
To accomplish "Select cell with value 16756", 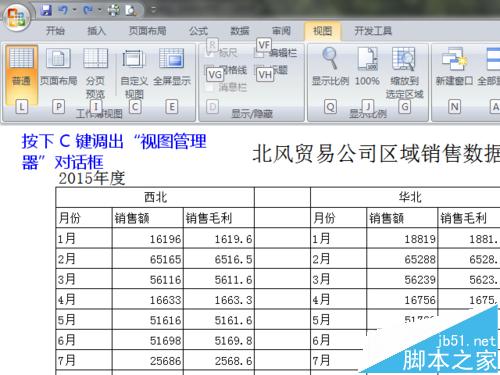I will coord(402,299).
